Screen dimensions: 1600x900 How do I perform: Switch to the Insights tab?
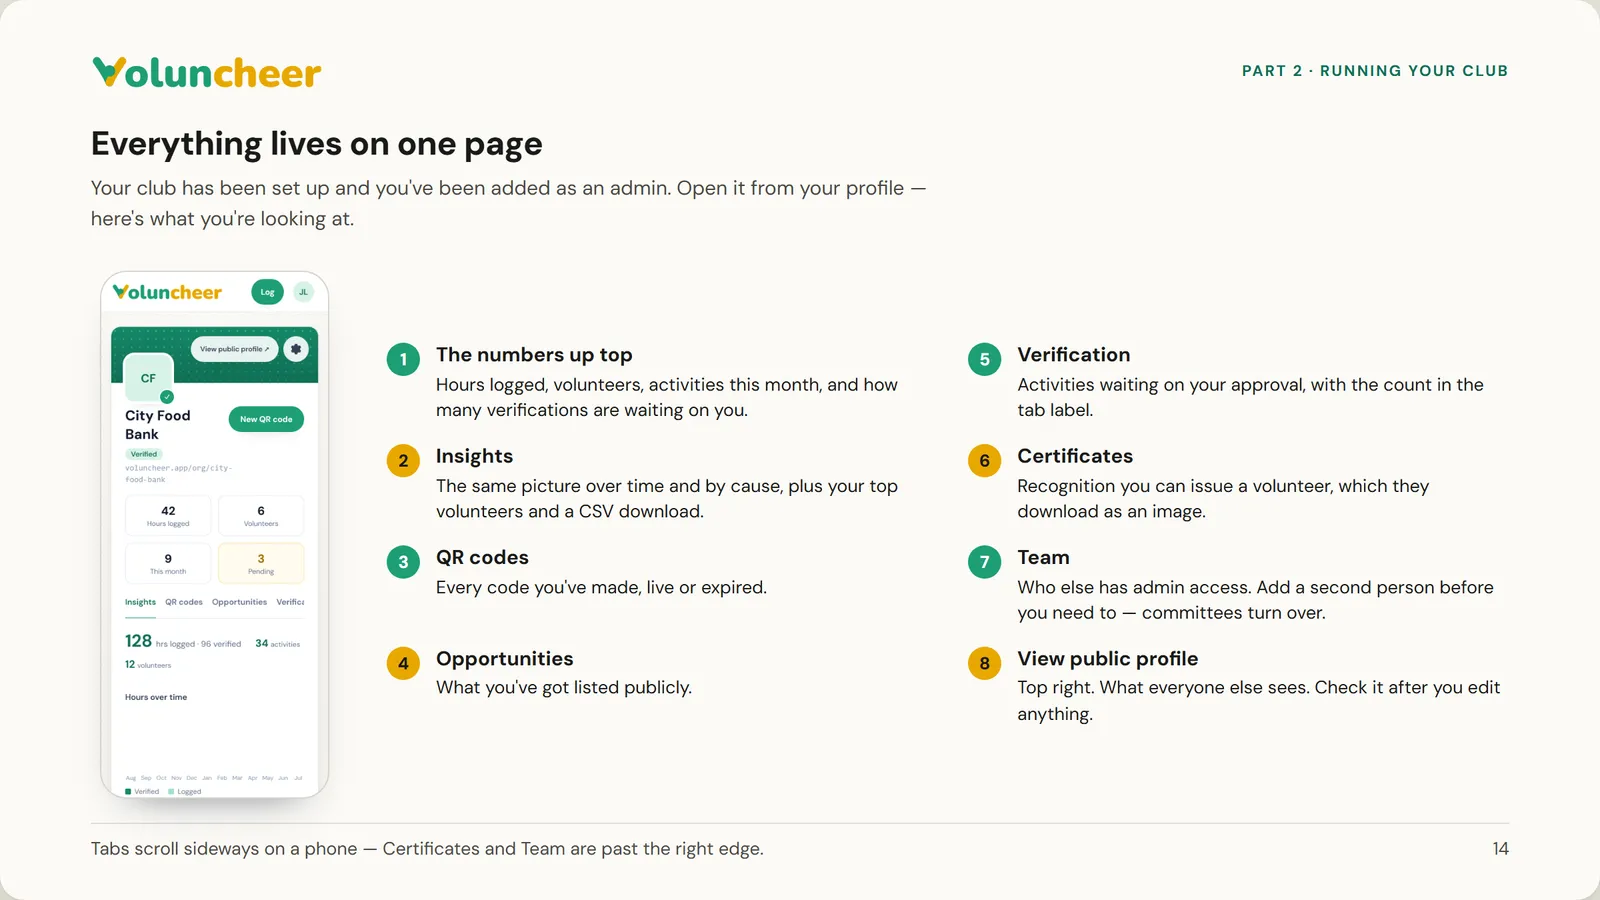tap(140, 602)
